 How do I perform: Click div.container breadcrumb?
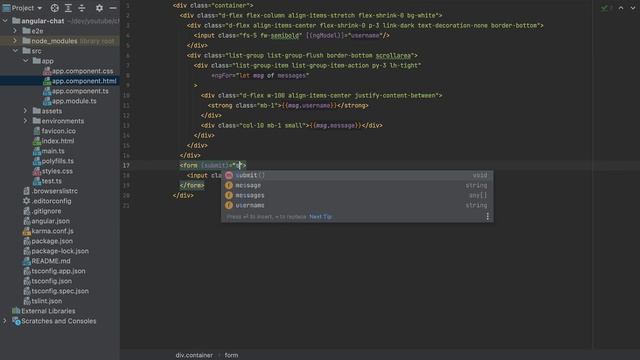194,355
